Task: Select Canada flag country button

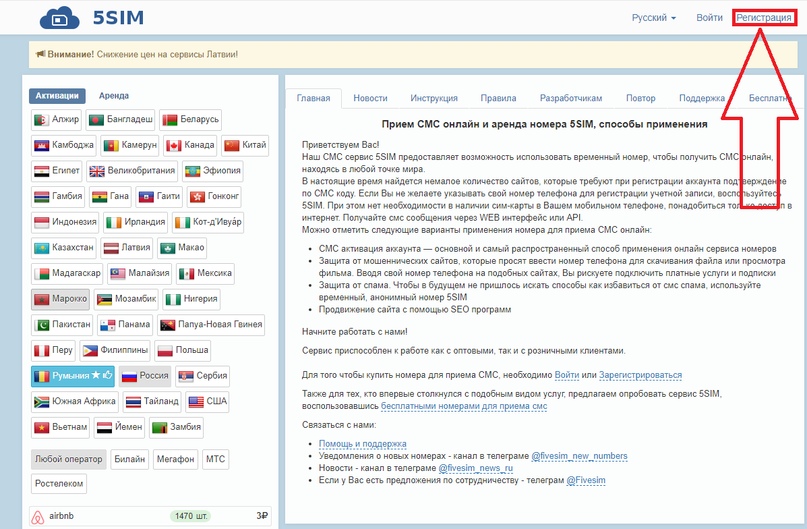Action: (x=187, y=145)
